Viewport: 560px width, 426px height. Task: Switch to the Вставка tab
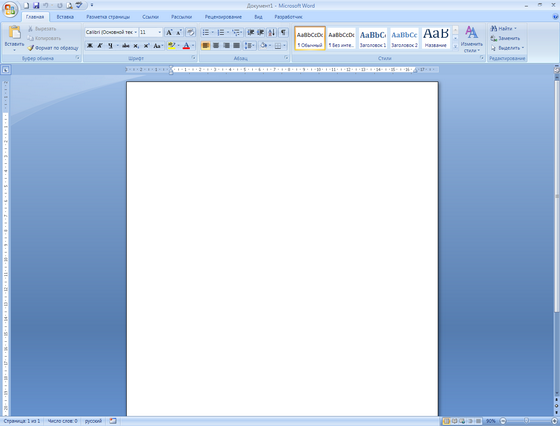[x=65, y=17]
